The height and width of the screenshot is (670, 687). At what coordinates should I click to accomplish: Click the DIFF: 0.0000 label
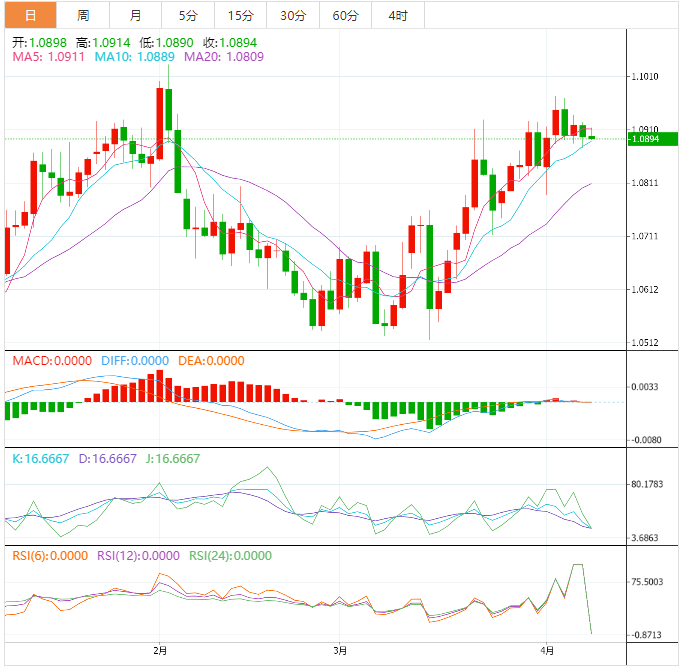(135, 361)
